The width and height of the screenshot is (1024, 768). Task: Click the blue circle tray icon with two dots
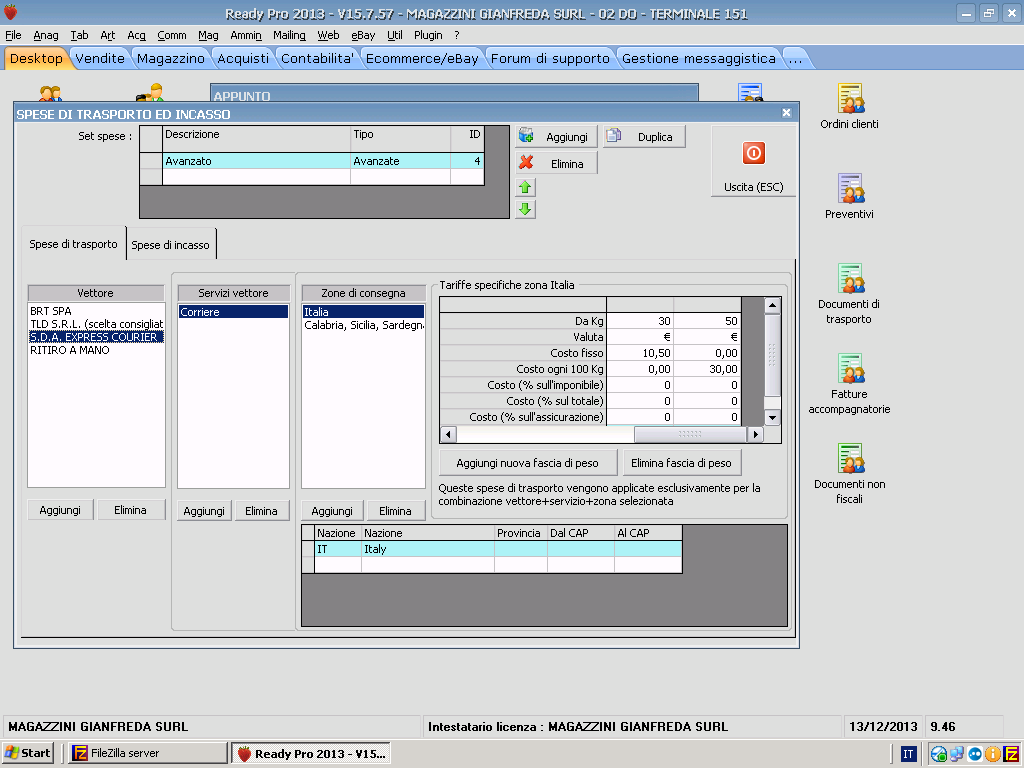[974, 754]
